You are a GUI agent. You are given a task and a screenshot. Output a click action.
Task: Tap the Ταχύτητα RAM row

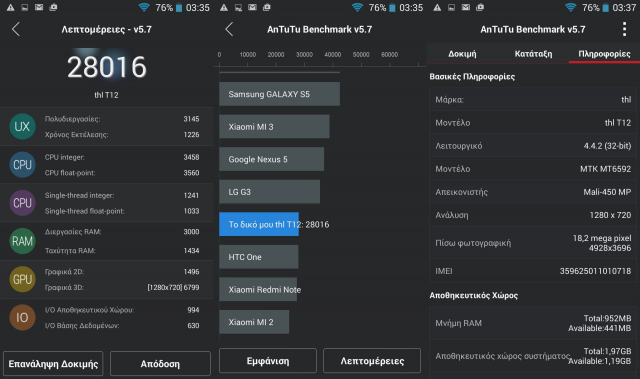[122, 250]
